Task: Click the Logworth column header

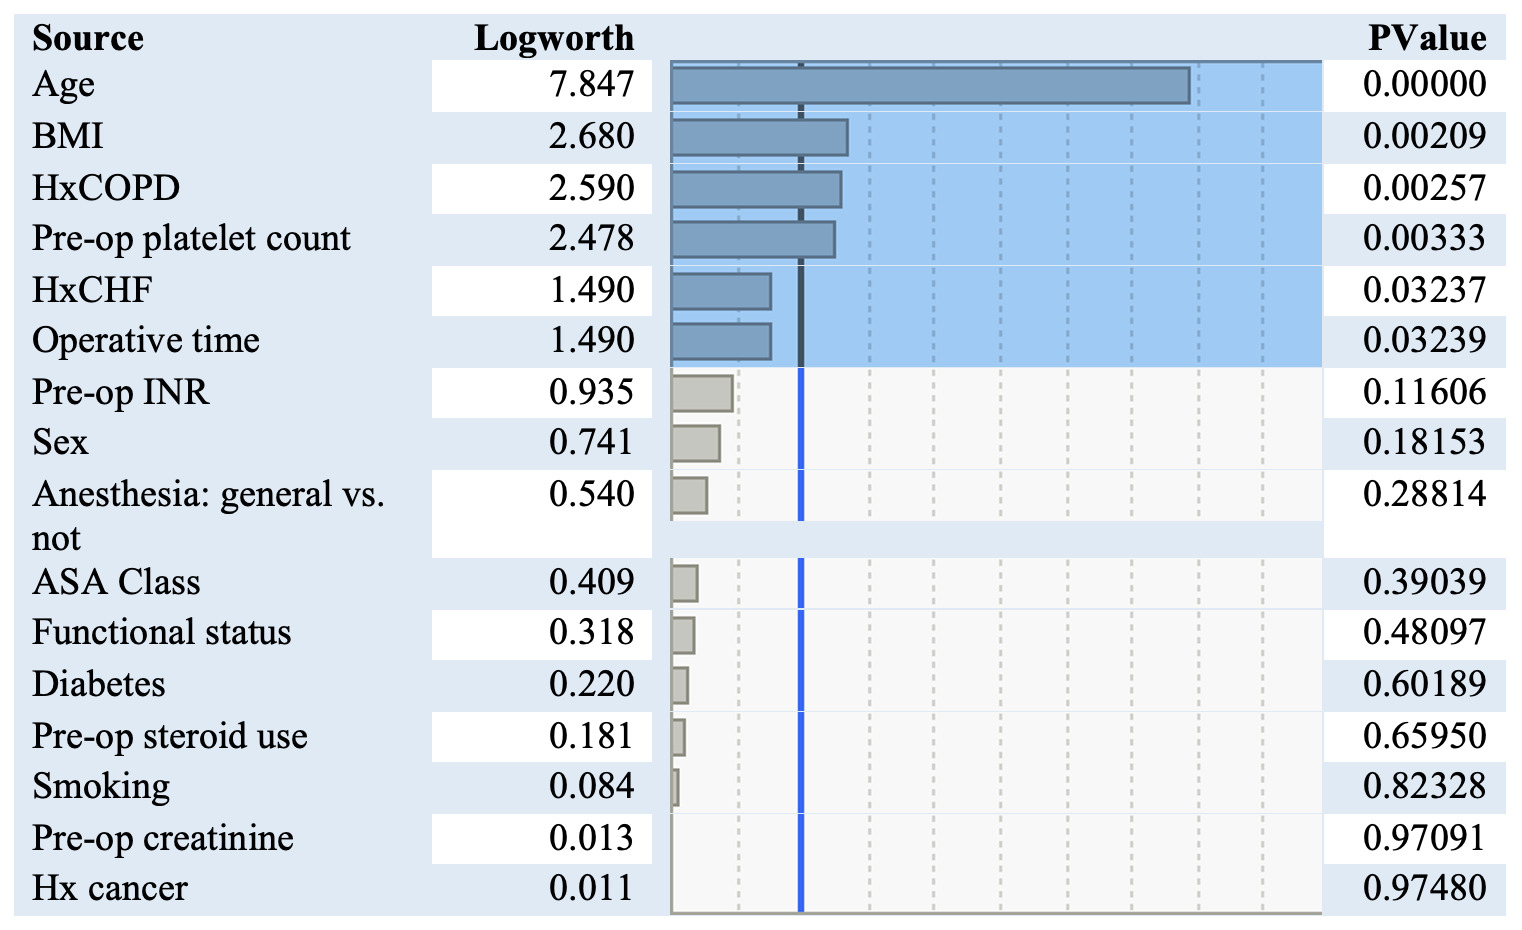Action: tap(554, 38)
